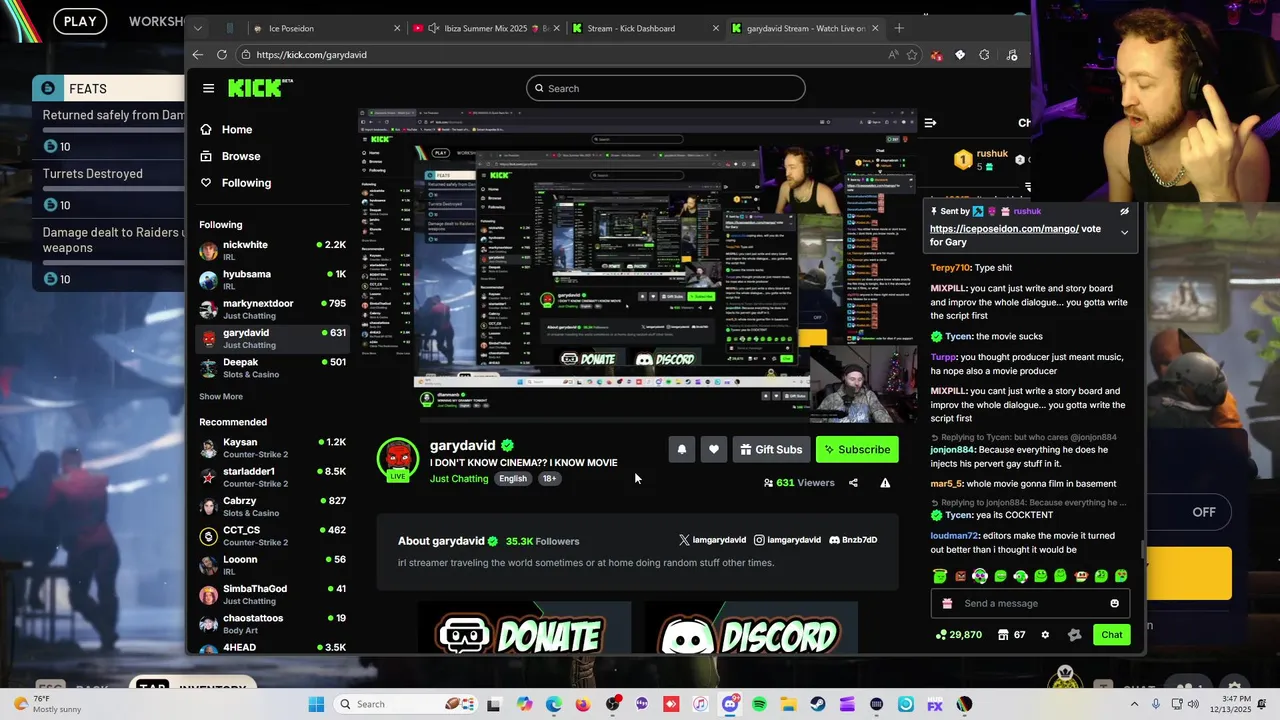This screenshot has height=720, width=1280.
Task: Open starladder1 in Recommended list
Action: 272,477
